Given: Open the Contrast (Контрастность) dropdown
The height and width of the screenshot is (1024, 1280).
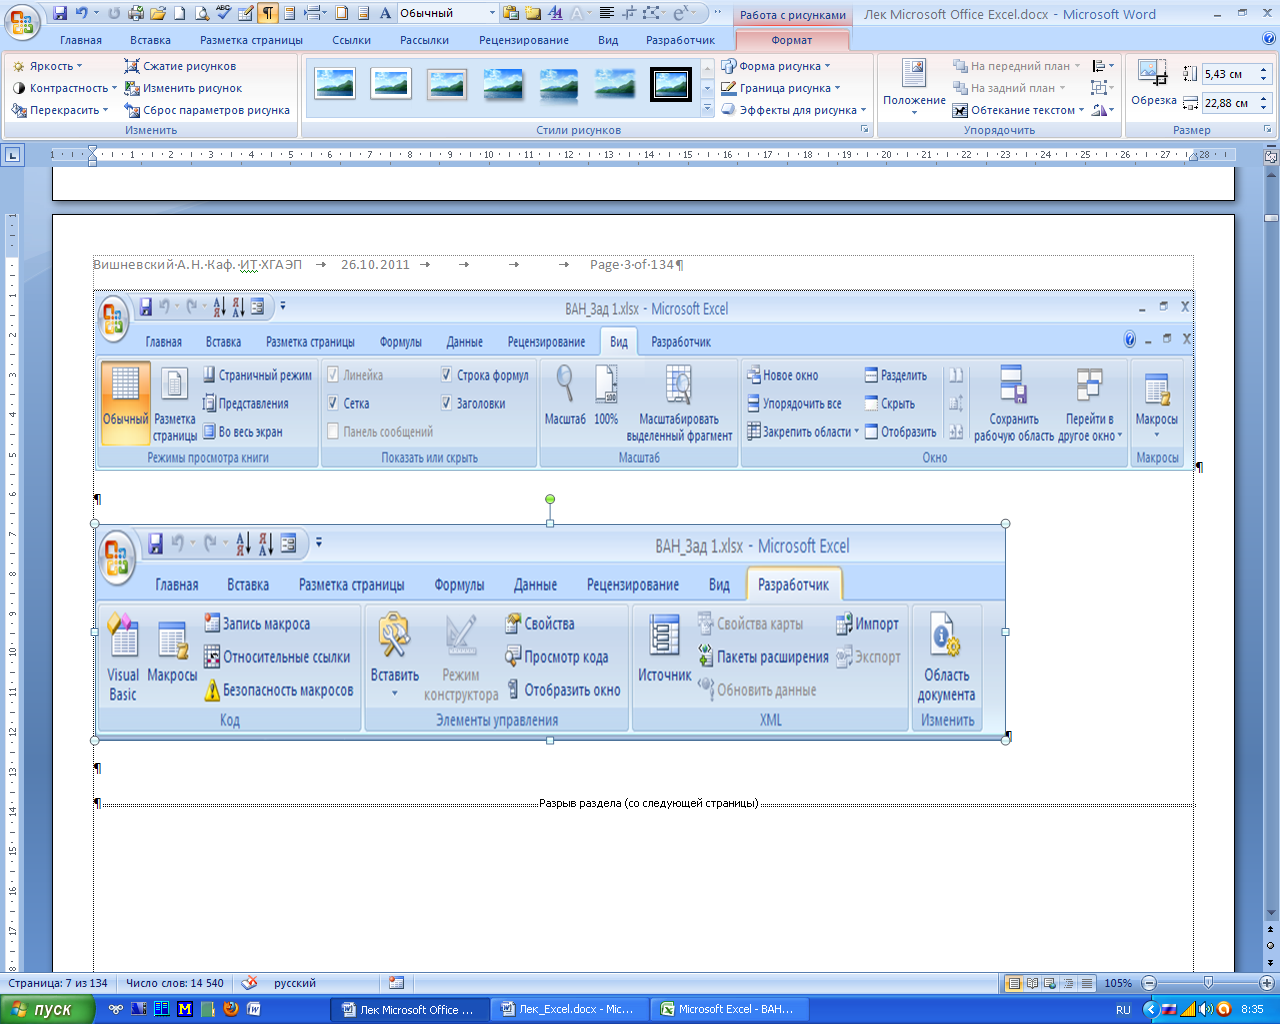Looking at the screenshot, I should click(x=64, y=88).
